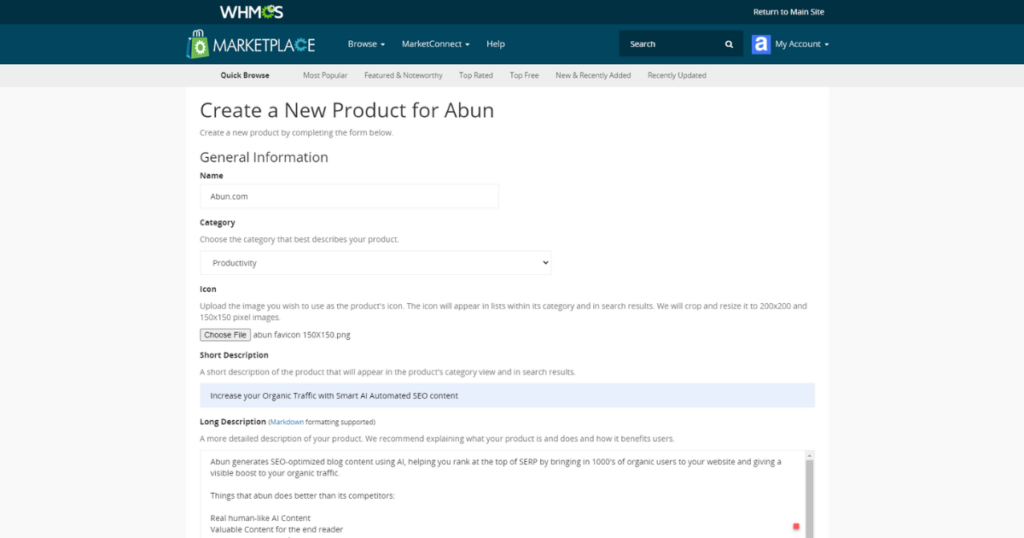Open the Help menu item
1024x538 pixels.
coord(496,44)
